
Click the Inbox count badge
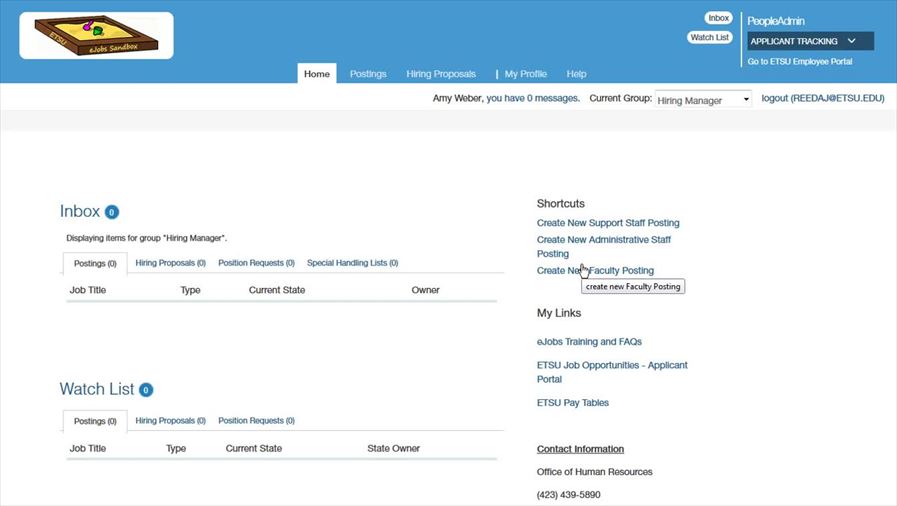(112, 212)
